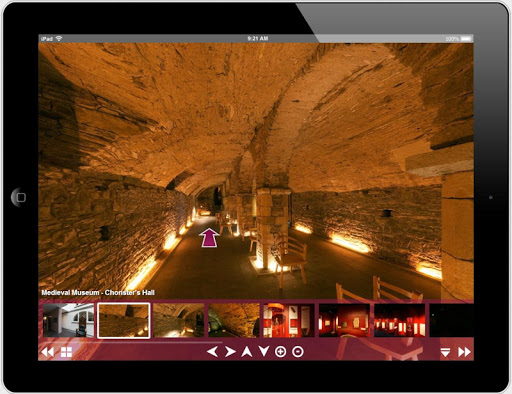Zoom in with the plus circle

point(280,352)
